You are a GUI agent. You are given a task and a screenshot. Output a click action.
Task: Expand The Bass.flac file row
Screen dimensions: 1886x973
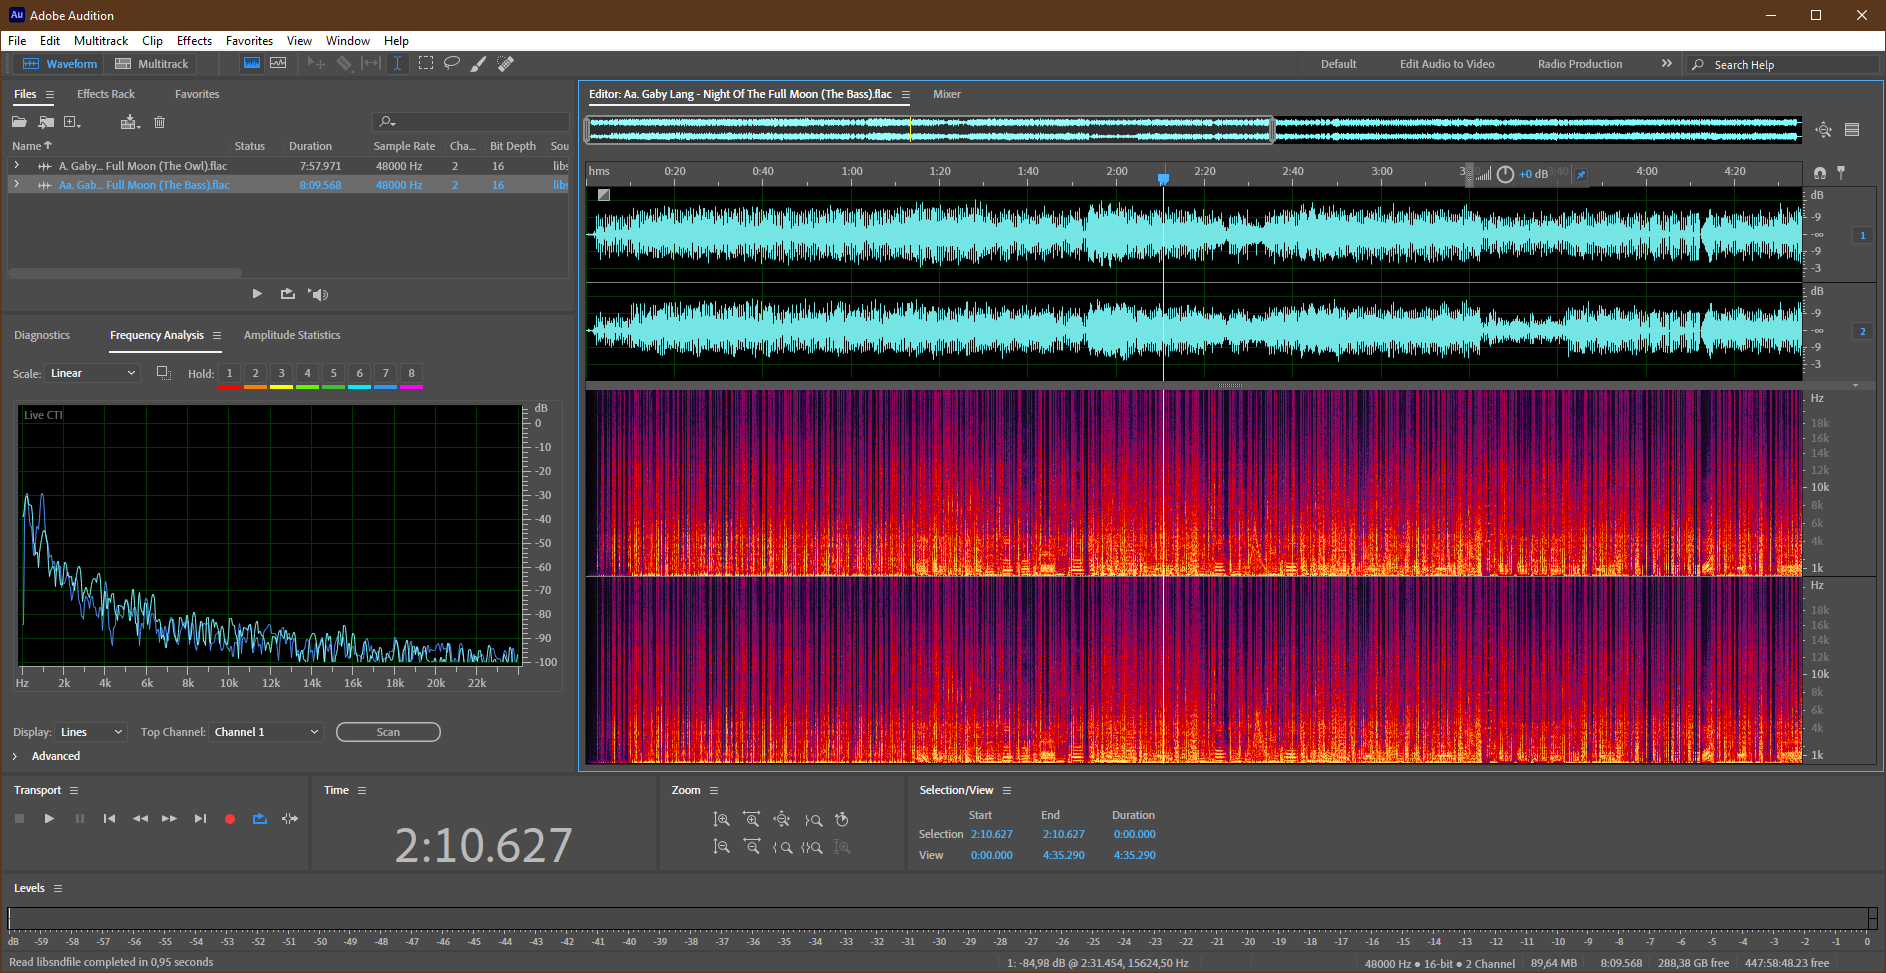click(x=17, y=184)
